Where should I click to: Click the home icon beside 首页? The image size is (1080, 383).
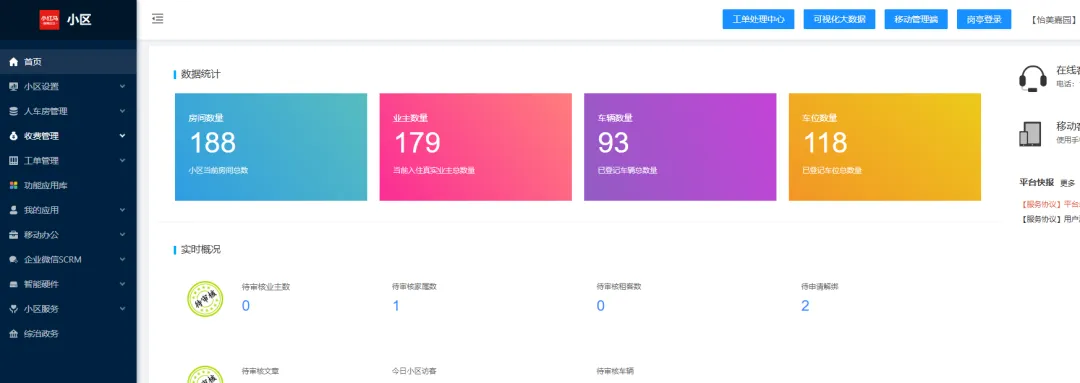(x=13, y=62)
